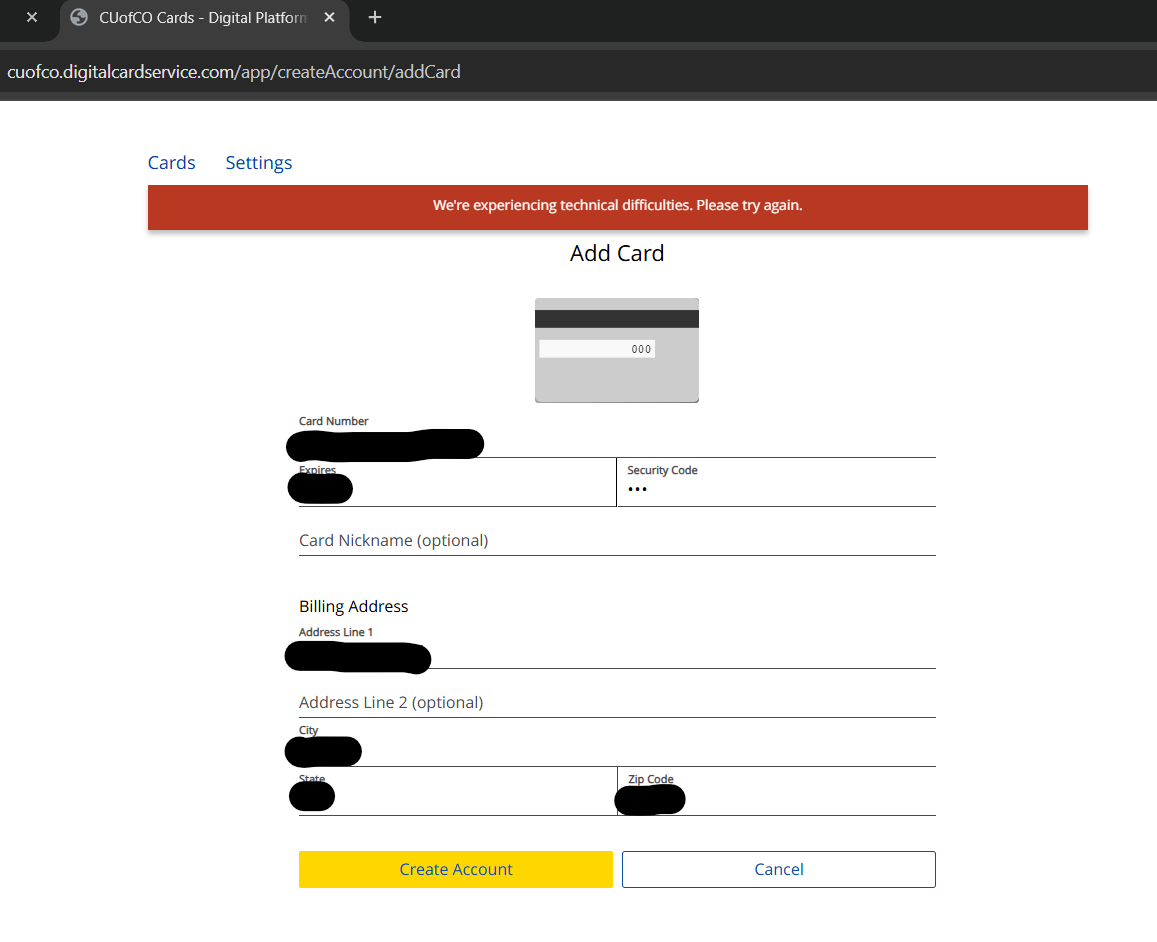Image resolution: width=1157 pixels, height=942 pixels.
Task: Click the Address Line 2 optional field
Action: 617,703
